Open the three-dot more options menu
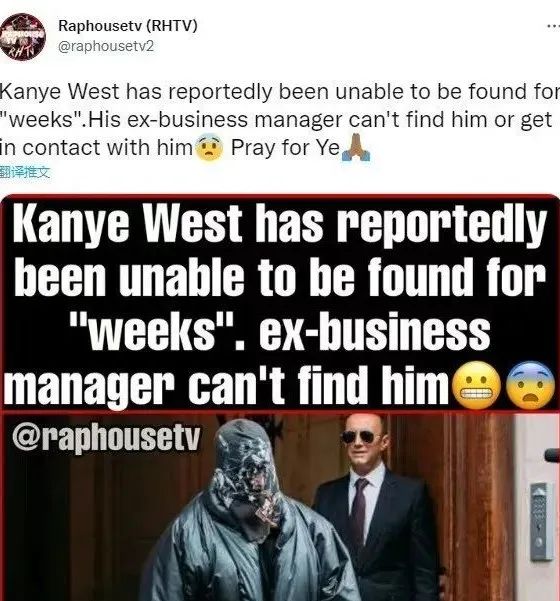This screenshot has width=560, height=601. (553, 26)
